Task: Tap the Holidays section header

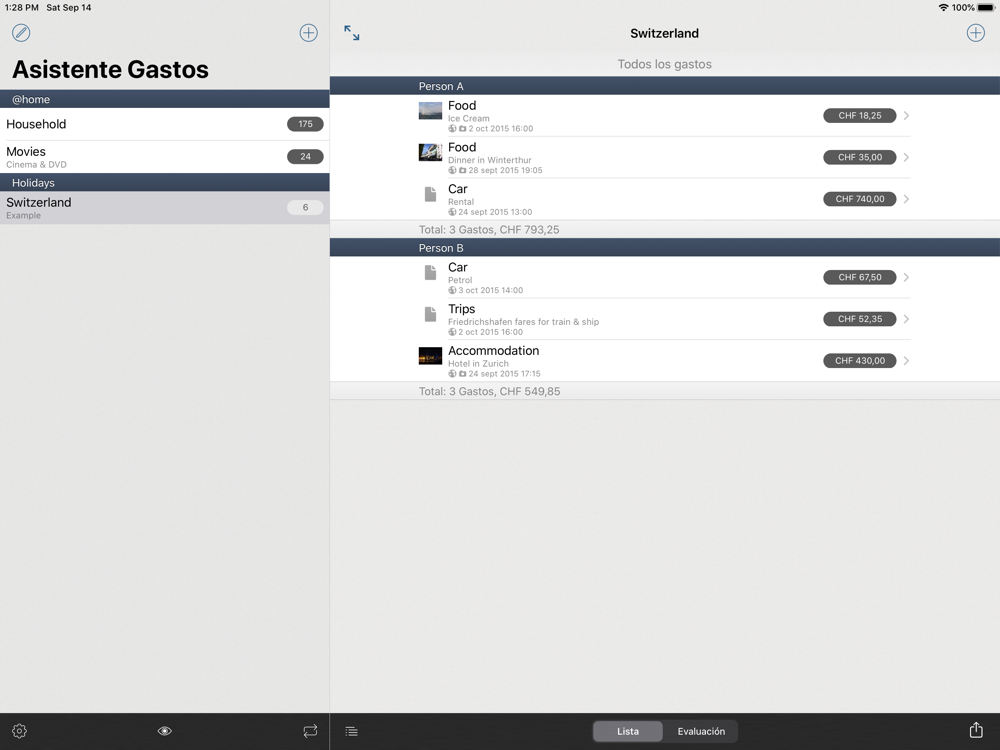Action: [165, 182]
